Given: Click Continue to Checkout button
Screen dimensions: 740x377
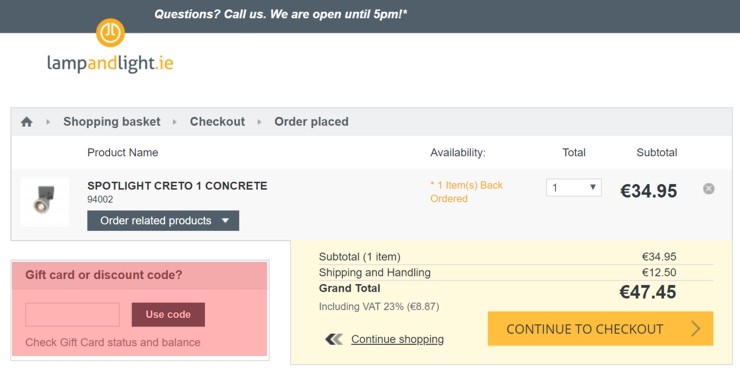Looking at the screenshot, I should pyautogui.click(x=600, y=329).
